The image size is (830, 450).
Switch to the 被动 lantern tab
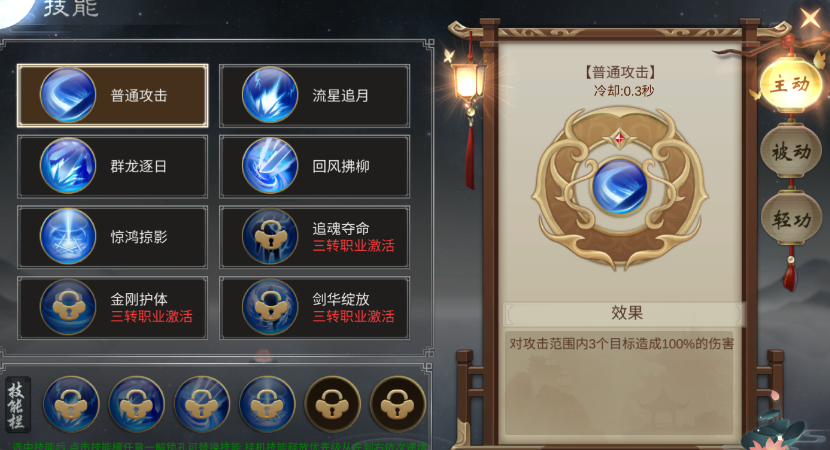click(791, 152)
